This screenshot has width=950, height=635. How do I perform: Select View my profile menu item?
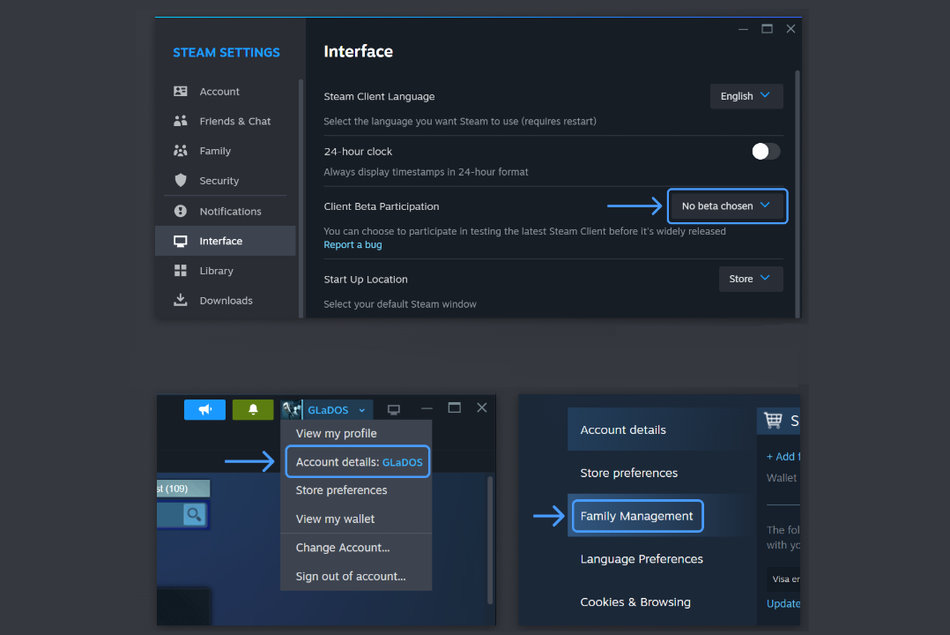(x=356, y=433)
